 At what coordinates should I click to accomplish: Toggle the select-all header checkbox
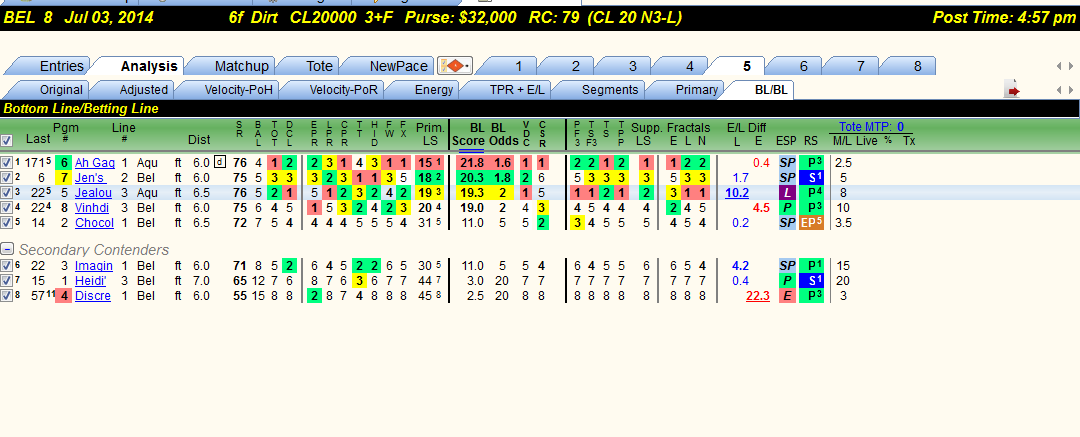coord(6,140)
